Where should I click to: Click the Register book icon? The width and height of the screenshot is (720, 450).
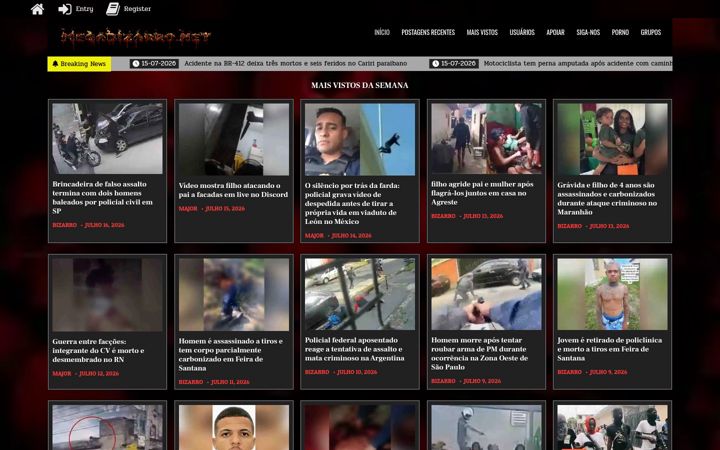[x=113, y=9]
